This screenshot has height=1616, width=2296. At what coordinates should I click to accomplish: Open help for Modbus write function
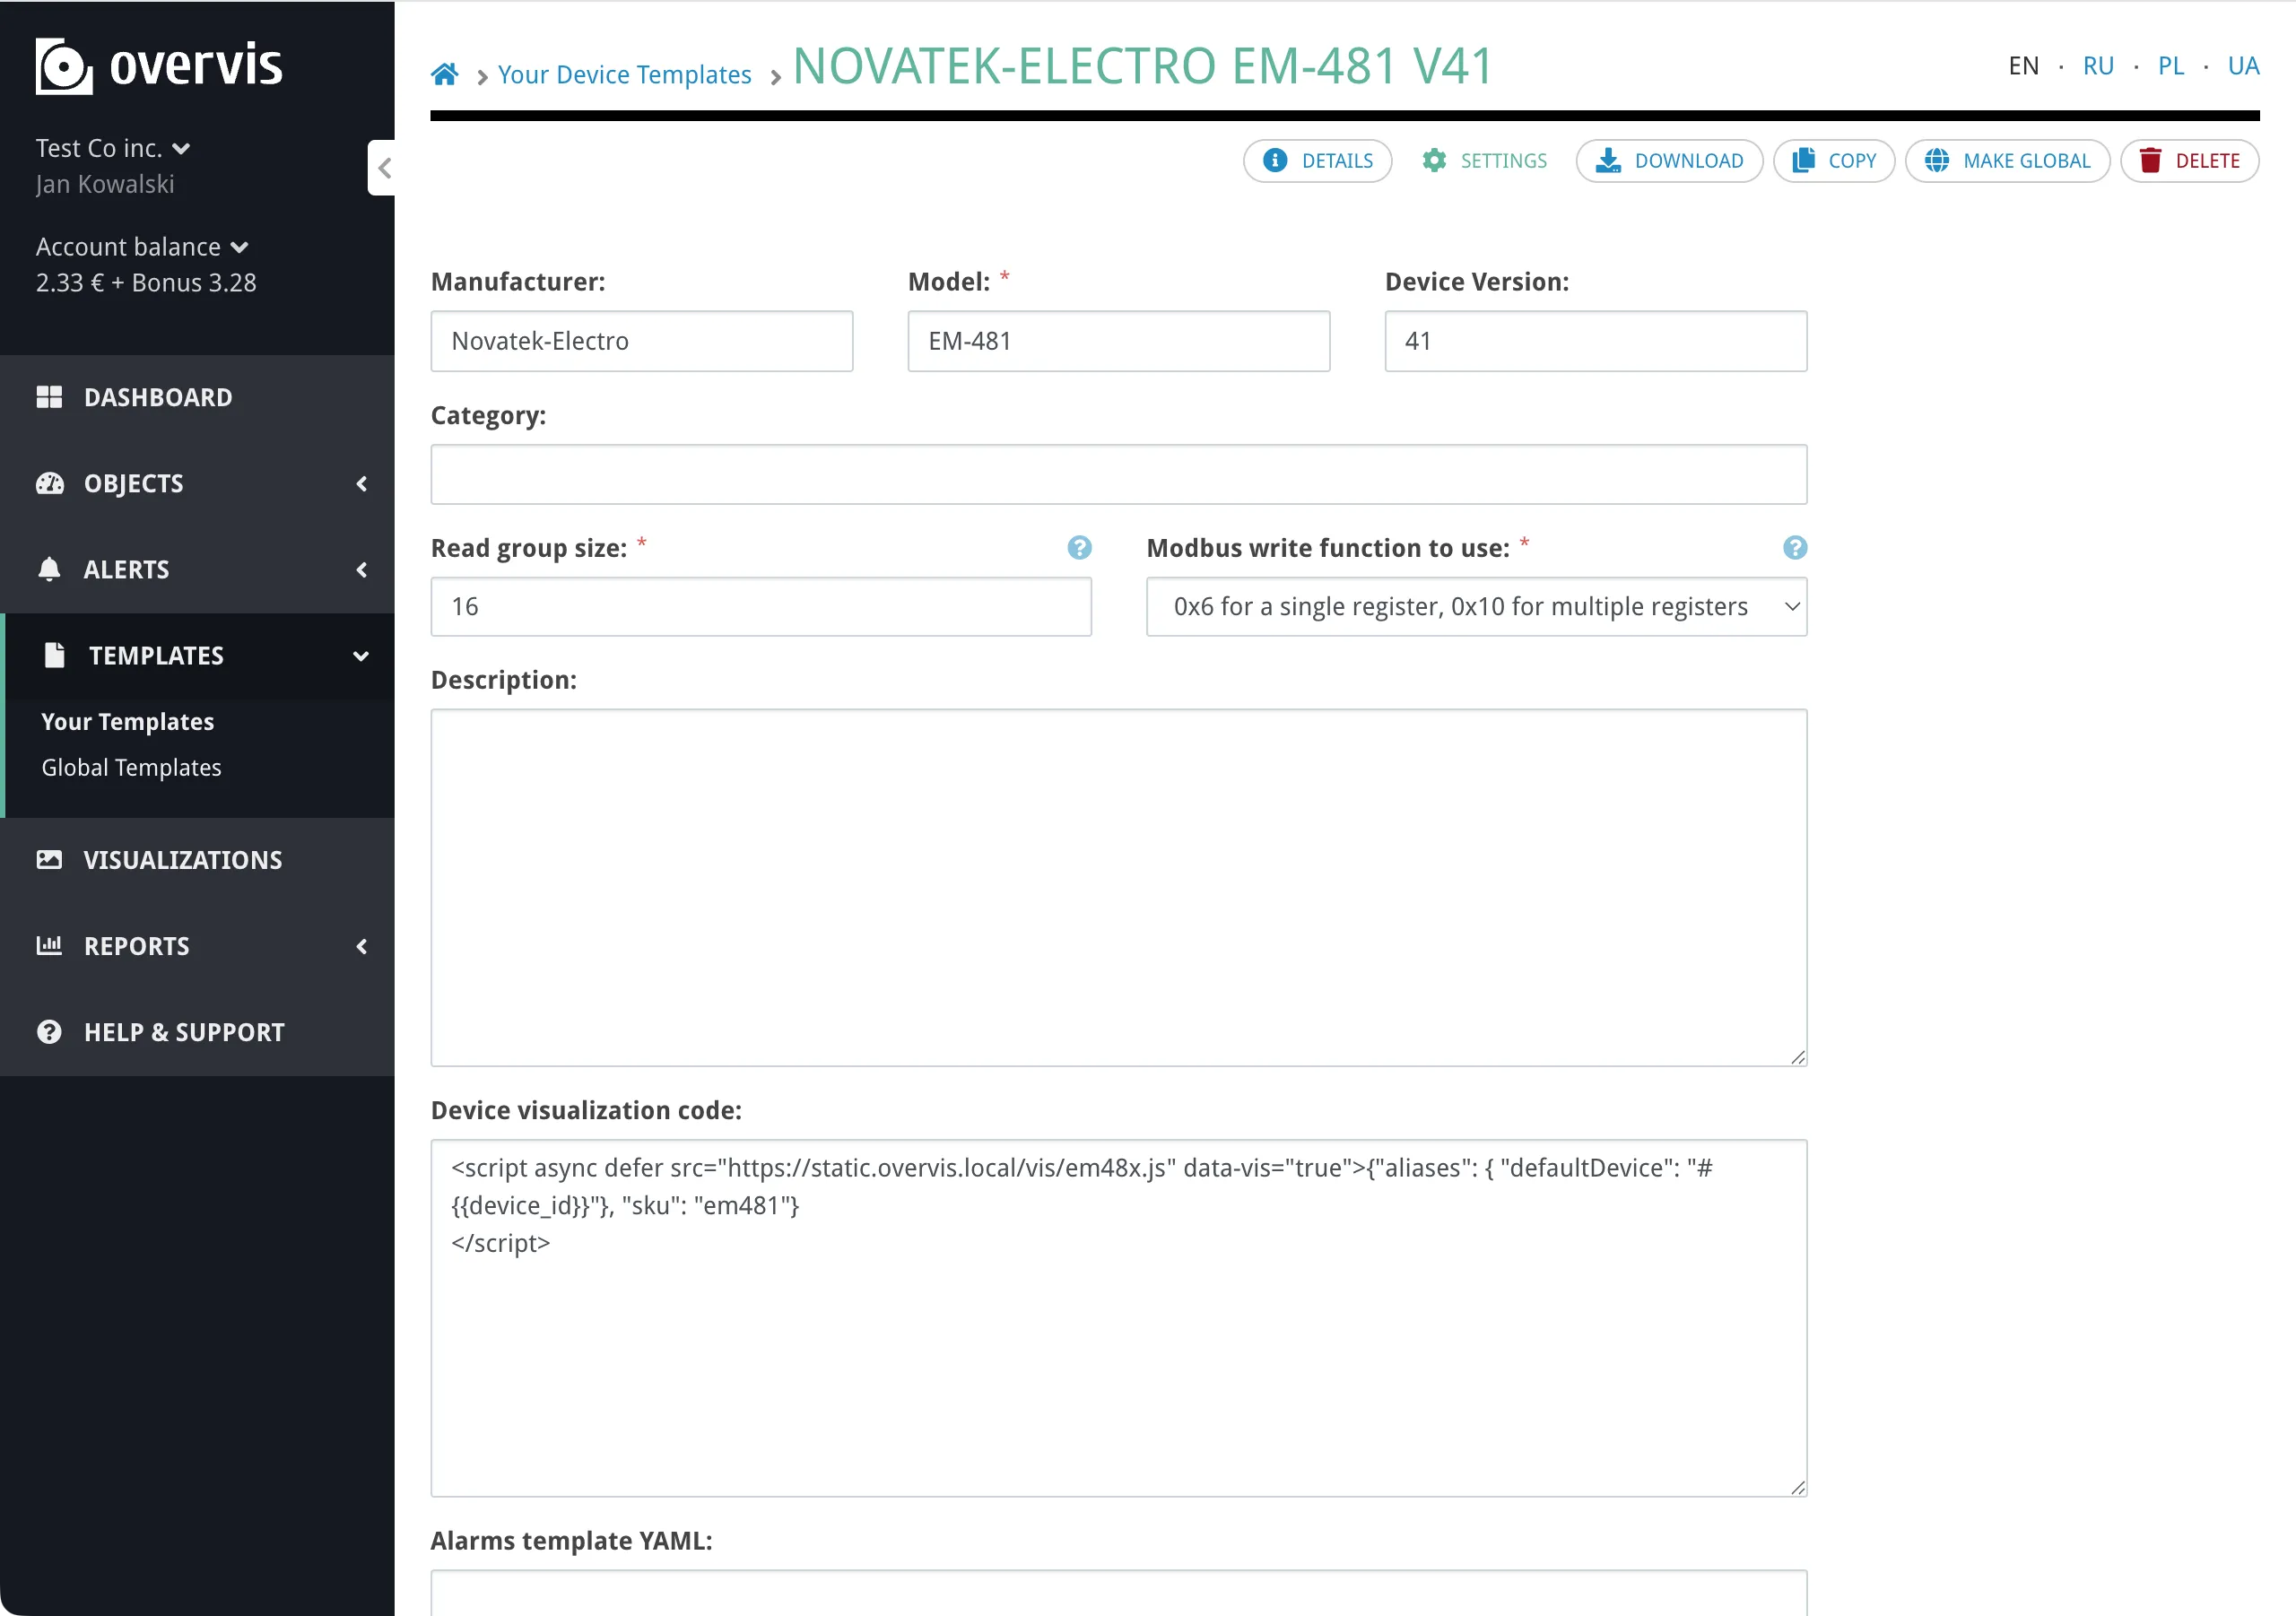click(x=1794, y=547)
